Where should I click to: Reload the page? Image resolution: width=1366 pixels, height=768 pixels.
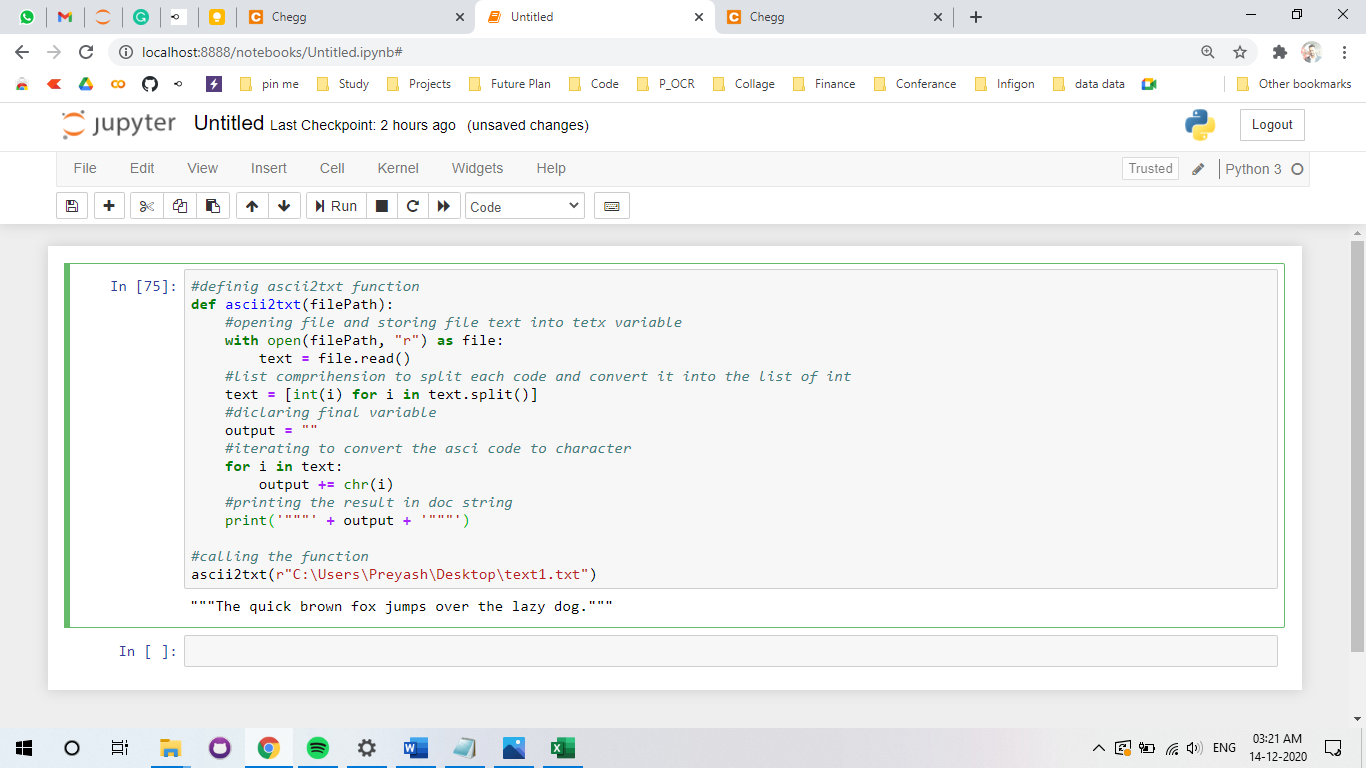pyautogui.click(x=86, y=52)
